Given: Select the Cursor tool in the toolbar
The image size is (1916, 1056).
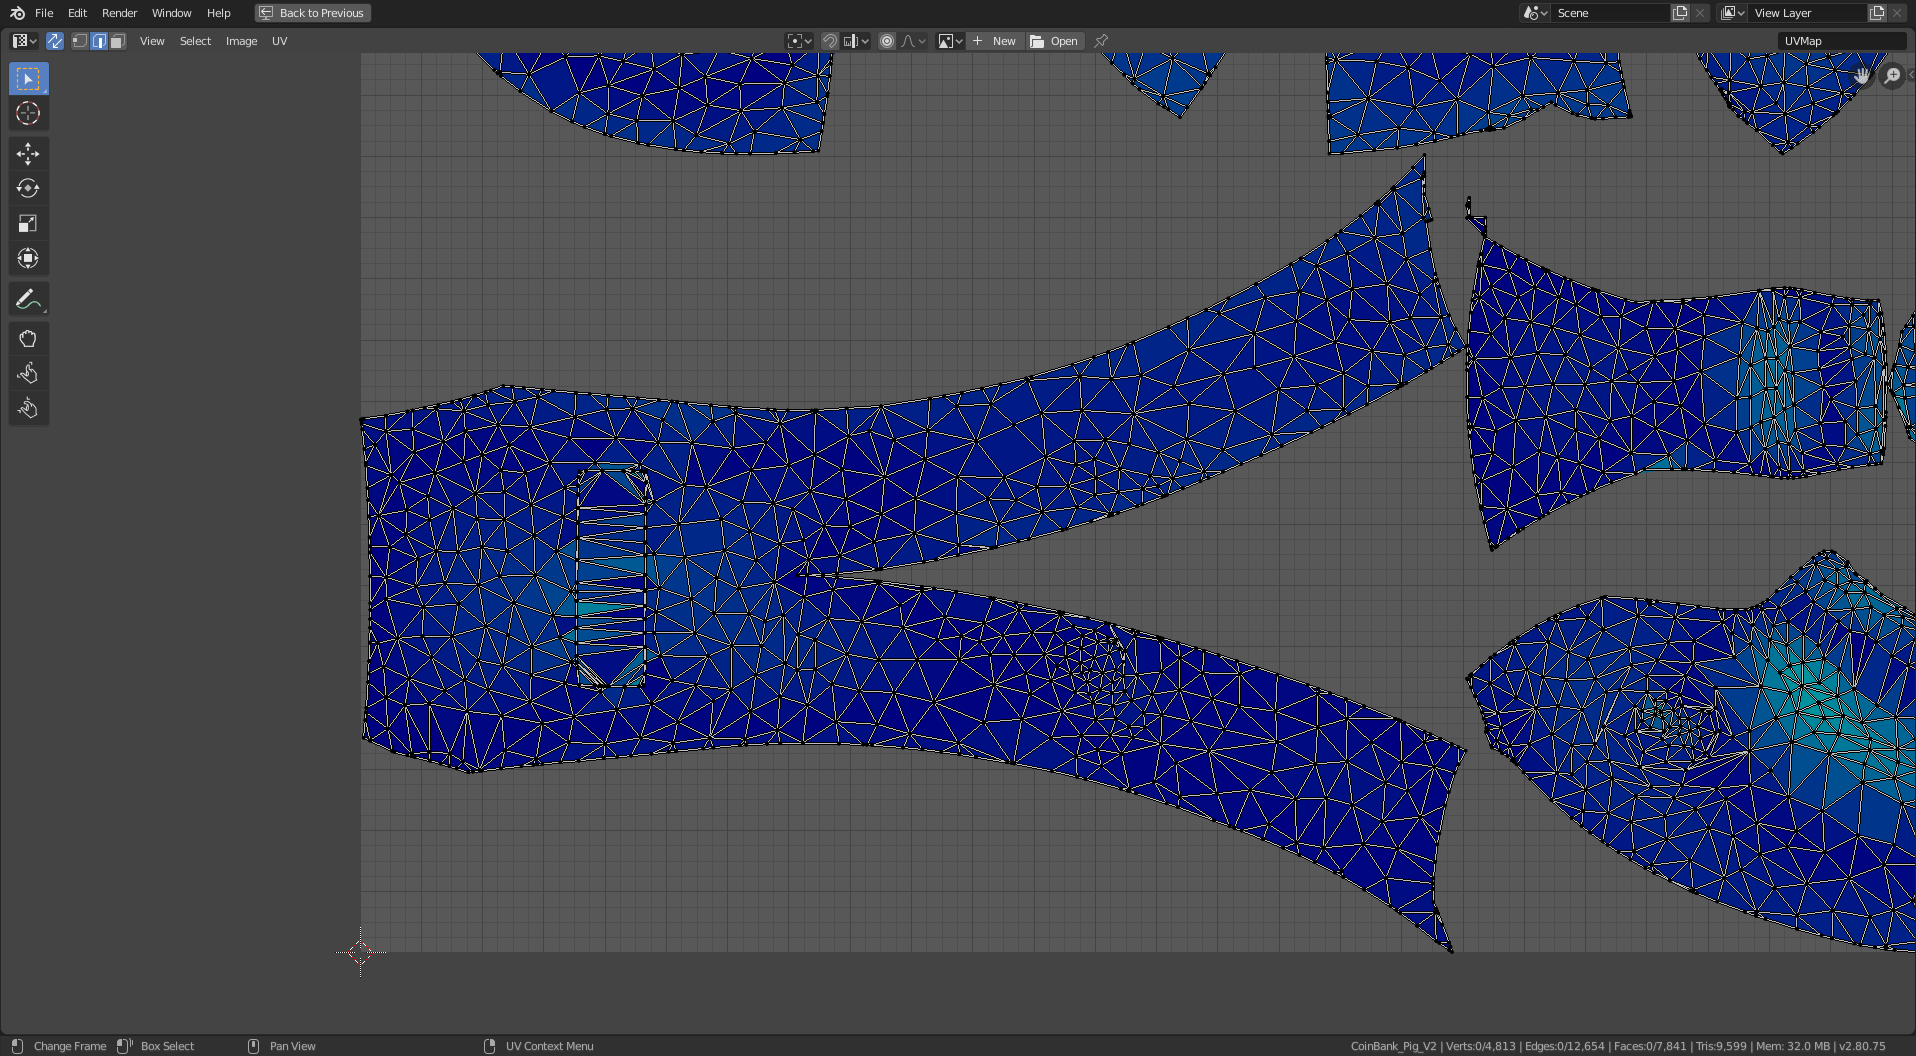Looking at the screenshot, I should tap(28, 114).
